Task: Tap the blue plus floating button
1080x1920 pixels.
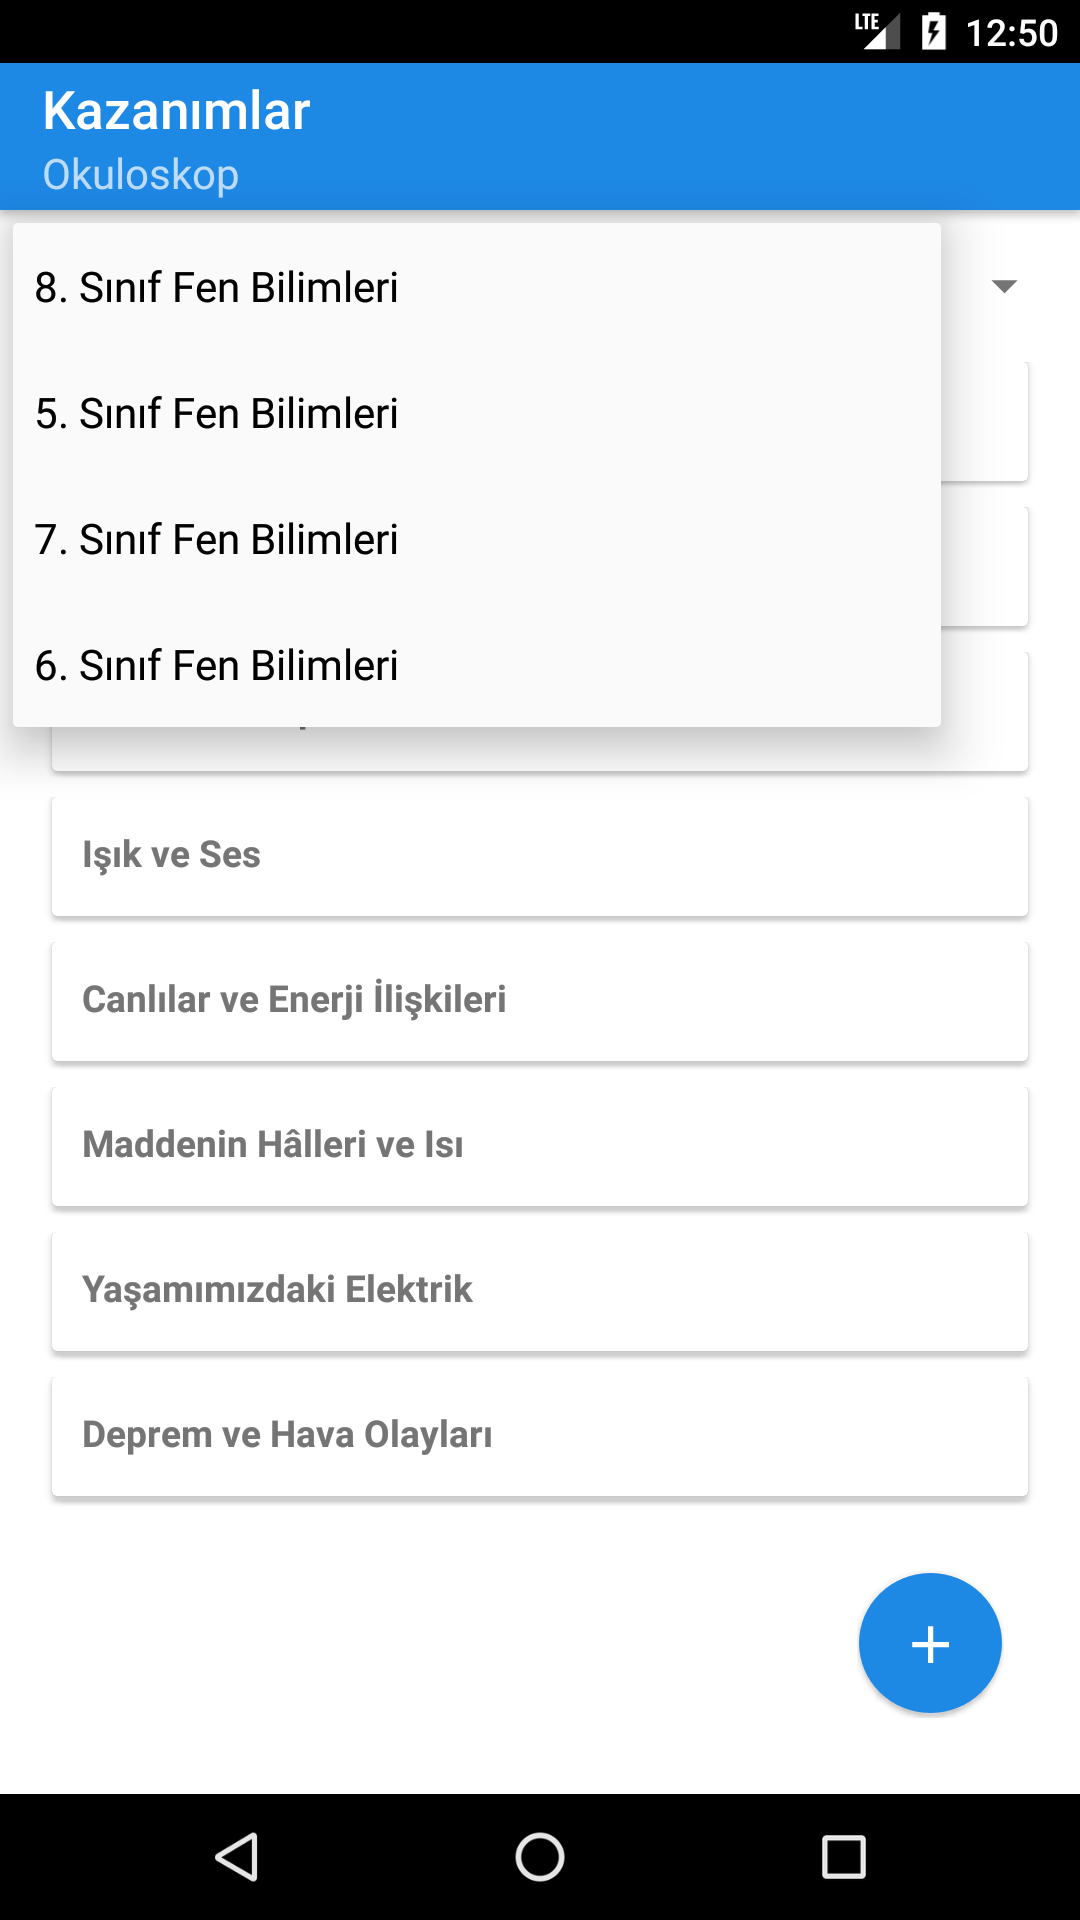Action: coord(930,1643)
